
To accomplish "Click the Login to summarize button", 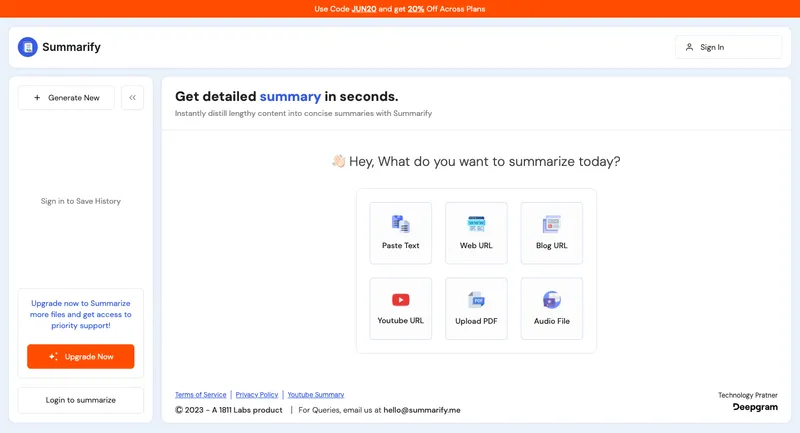I will [81, 400].
